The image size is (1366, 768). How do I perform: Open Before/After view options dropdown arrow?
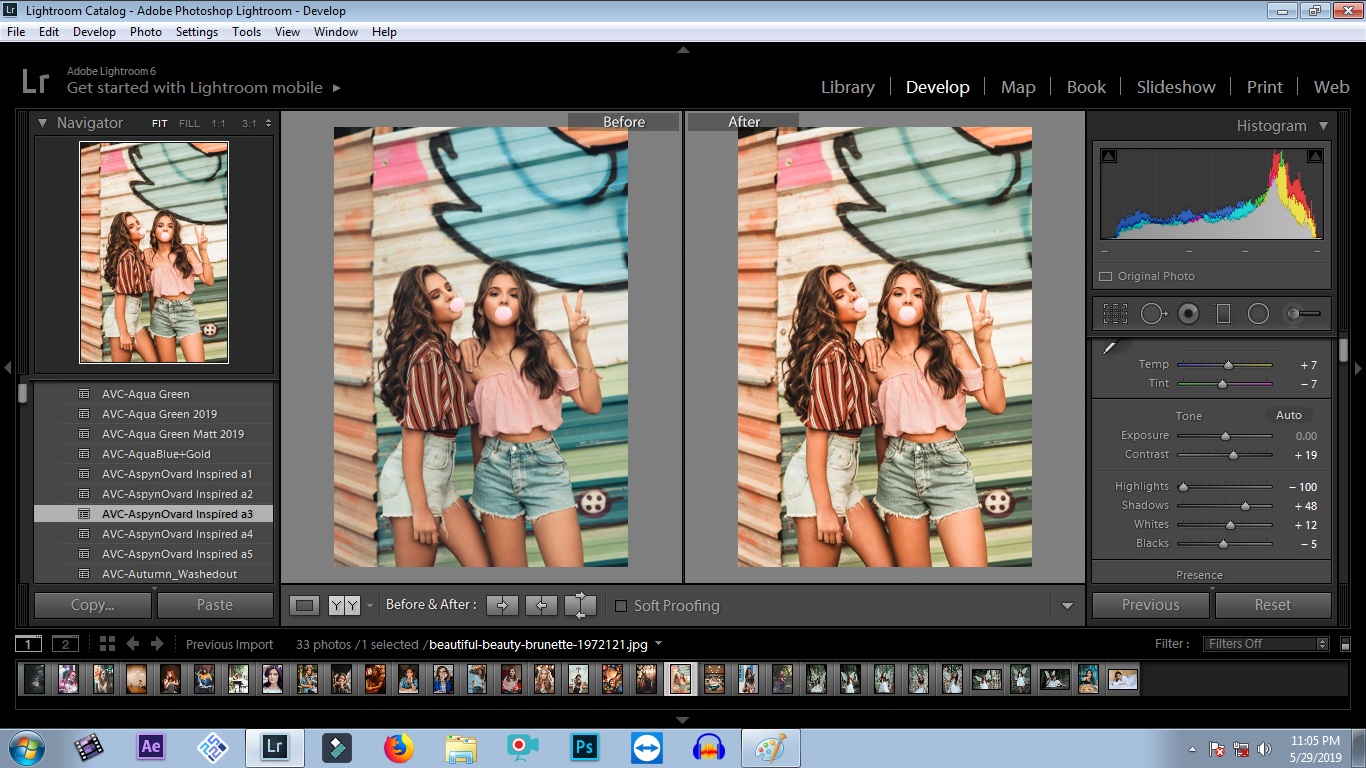point(370,606)
